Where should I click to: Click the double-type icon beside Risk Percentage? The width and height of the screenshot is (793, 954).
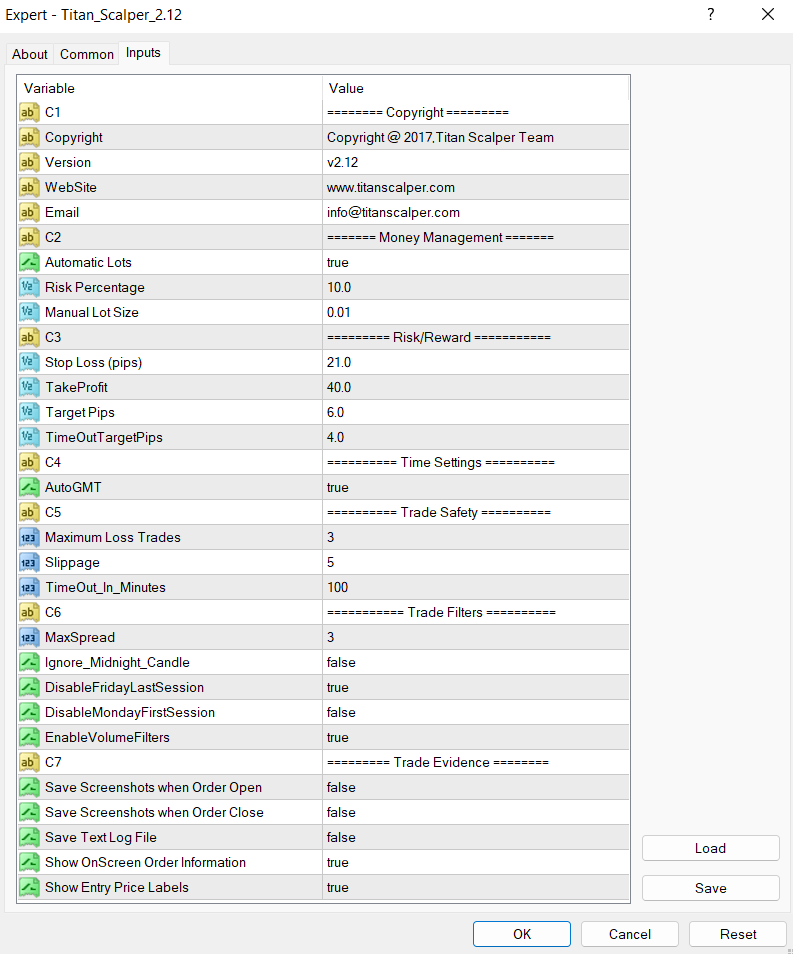29,287
